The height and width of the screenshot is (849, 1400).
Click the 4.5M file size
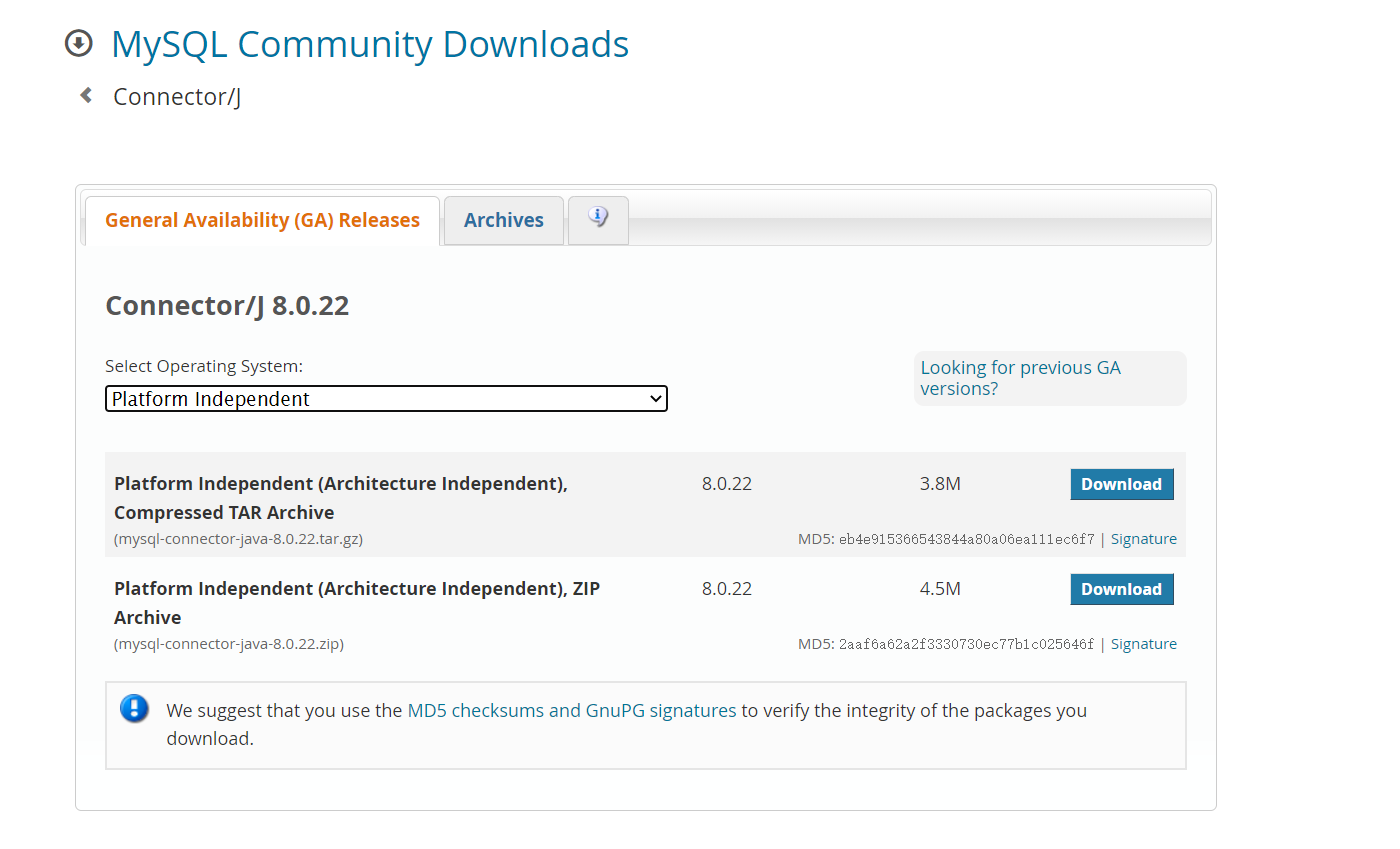point(940,589)
